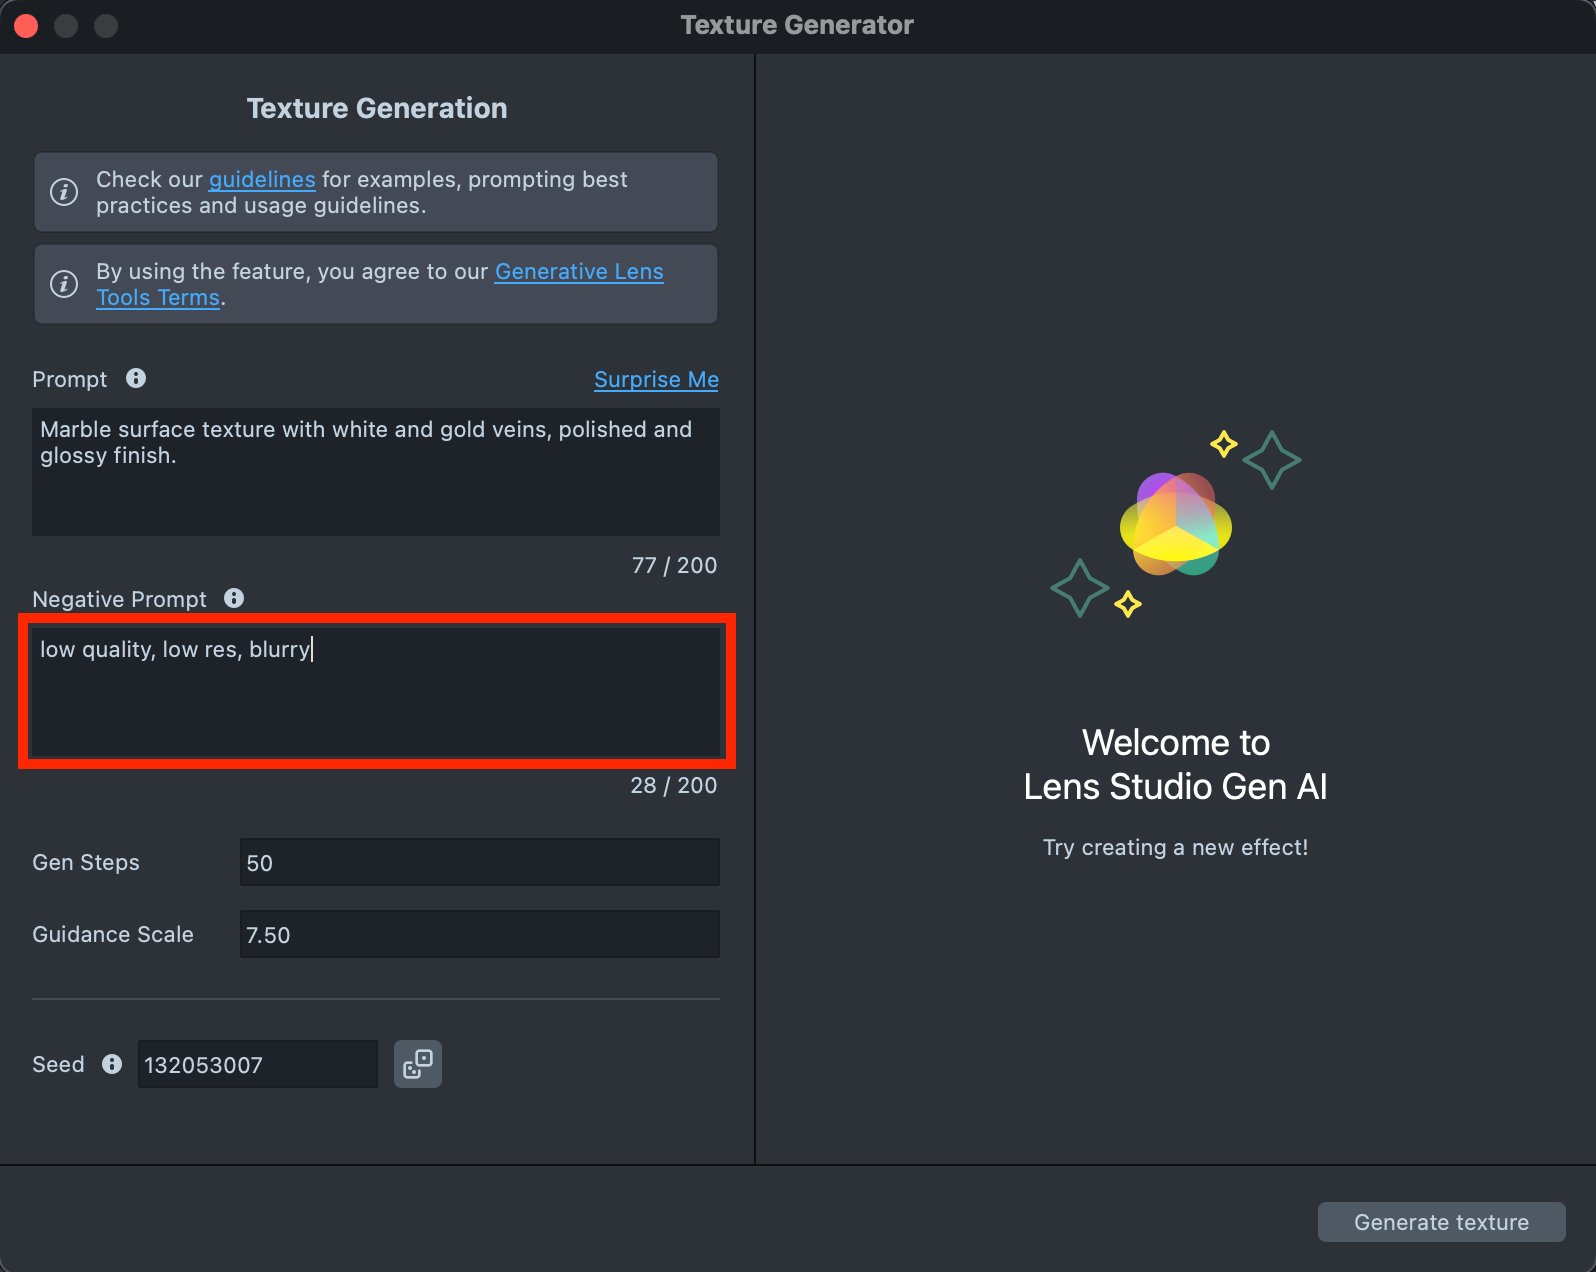Click the zoom window button in the title bar
Viewport: 1596px width, 1272px height.
(x=106, y=26)
